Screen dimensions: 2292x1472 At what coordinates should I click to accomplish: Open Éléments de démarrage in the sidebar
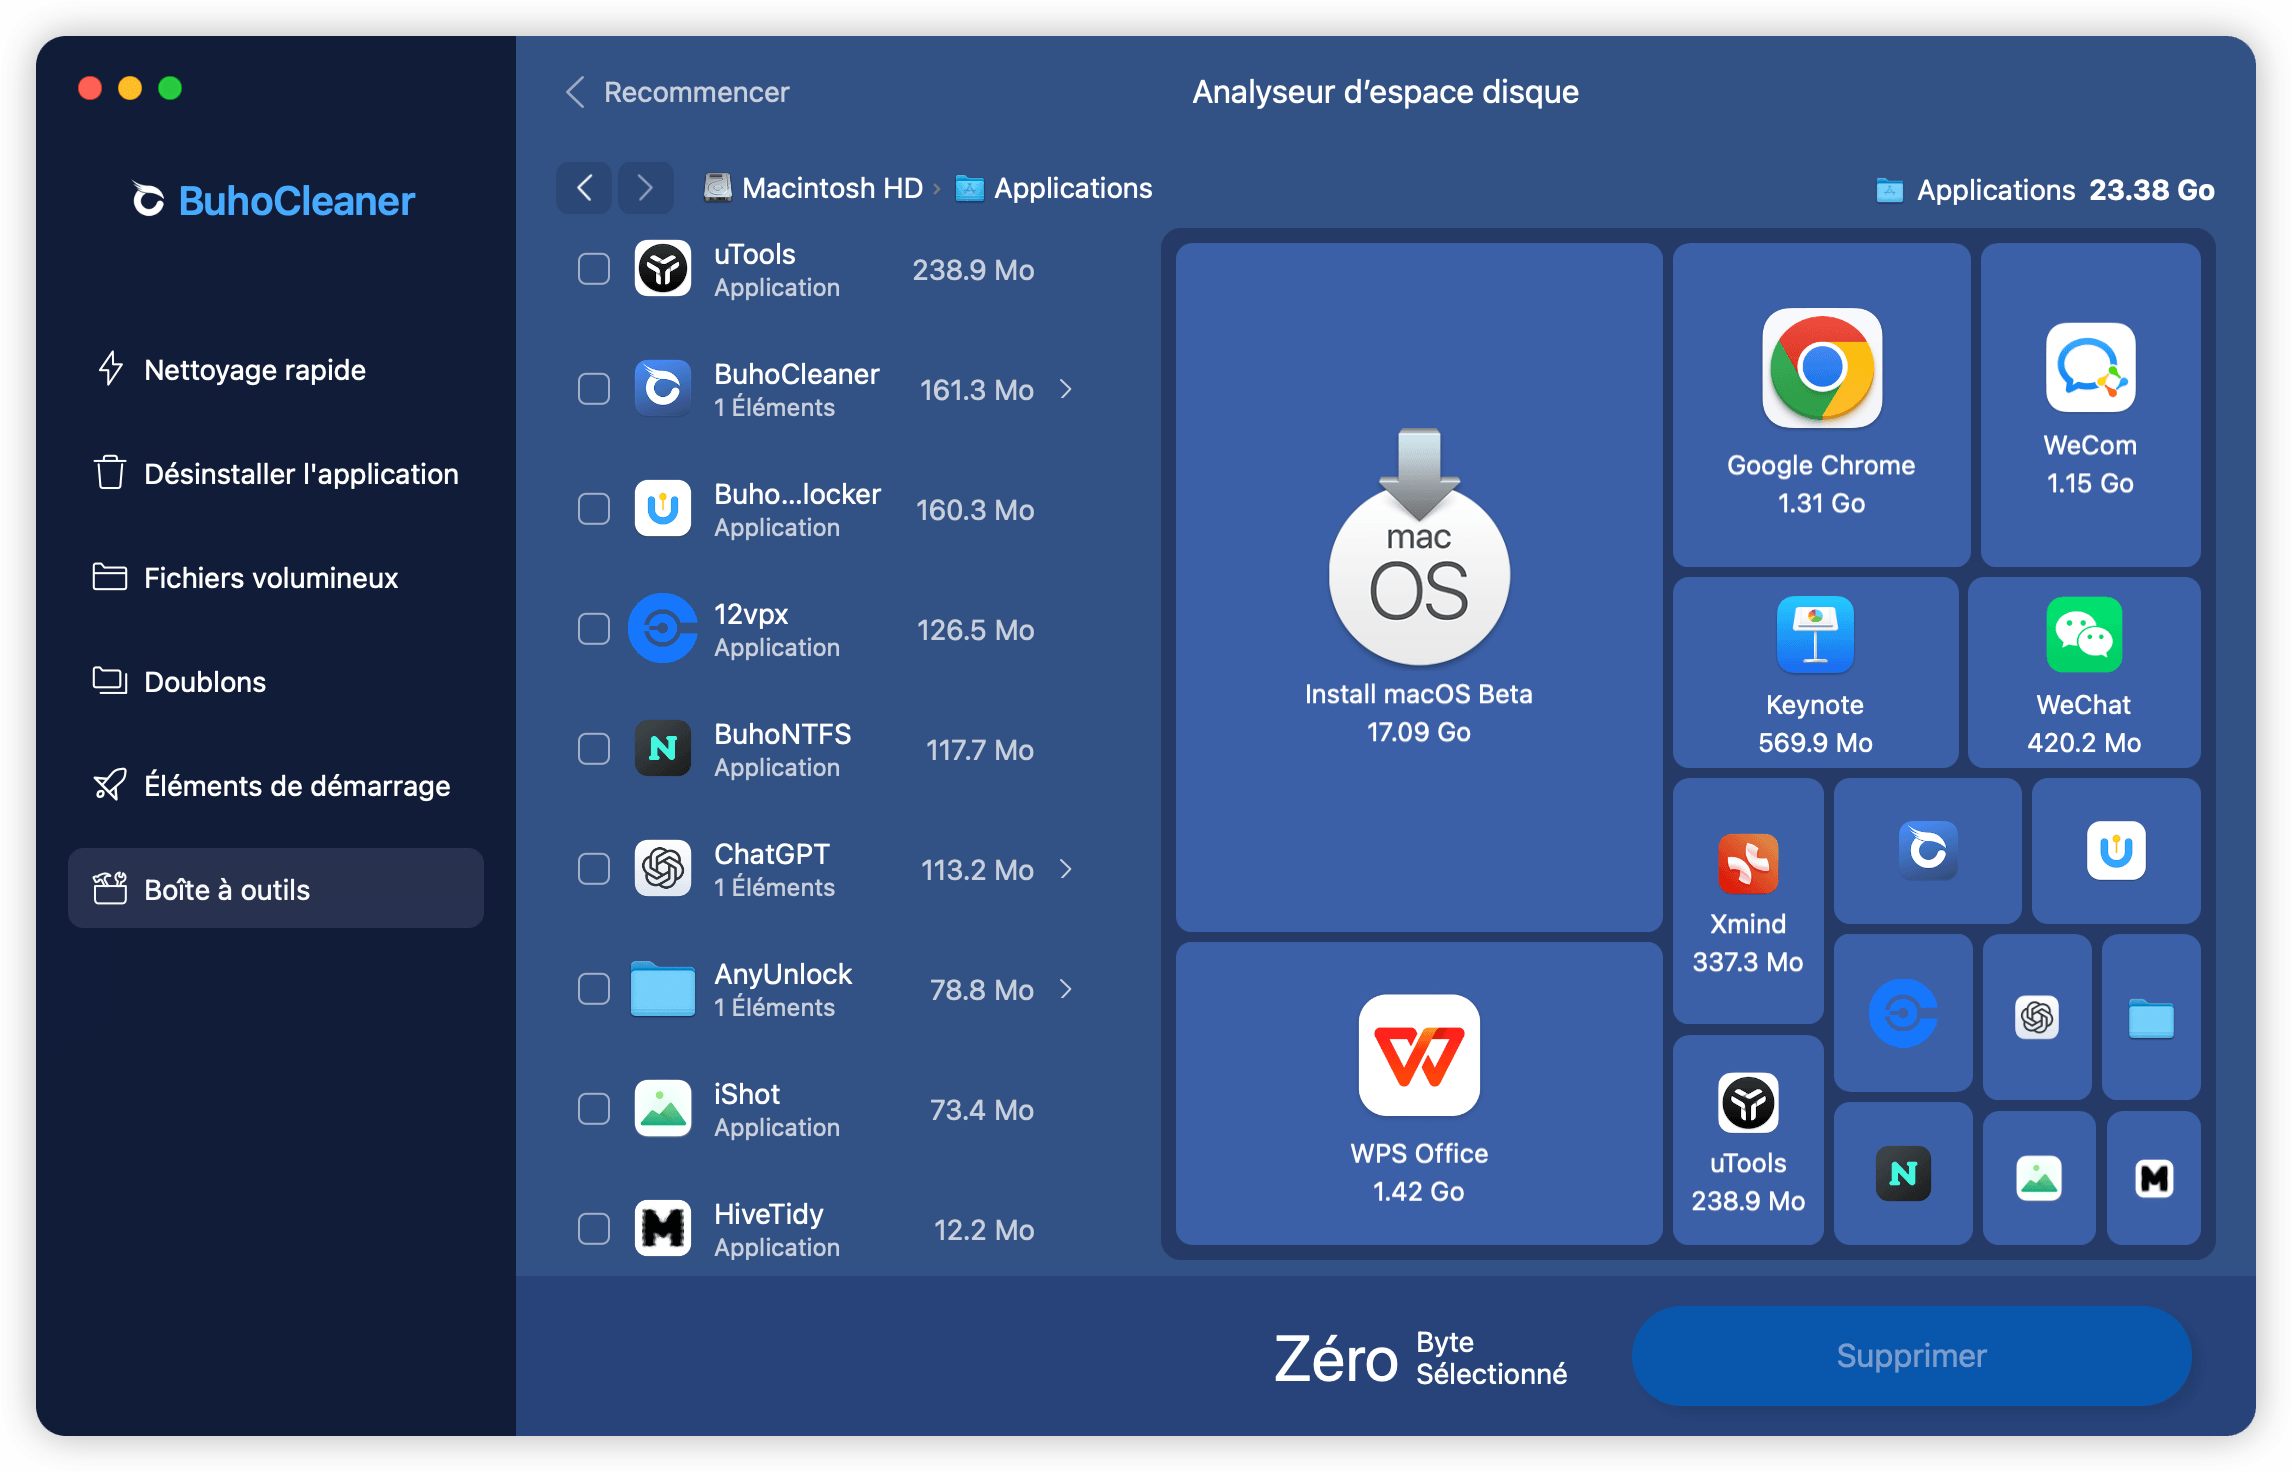(276, 786)
